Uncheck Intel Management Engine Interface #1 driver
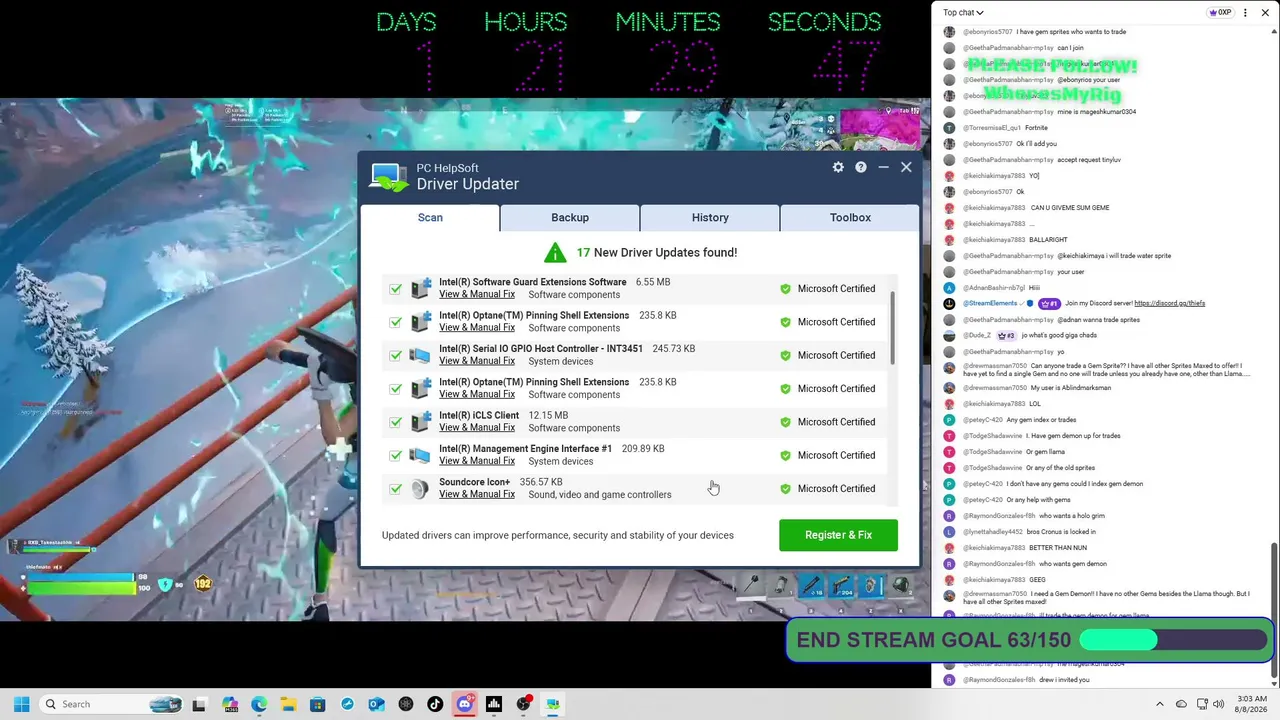The width and height of the screenshot is (1280, 720). pos(396,455)
